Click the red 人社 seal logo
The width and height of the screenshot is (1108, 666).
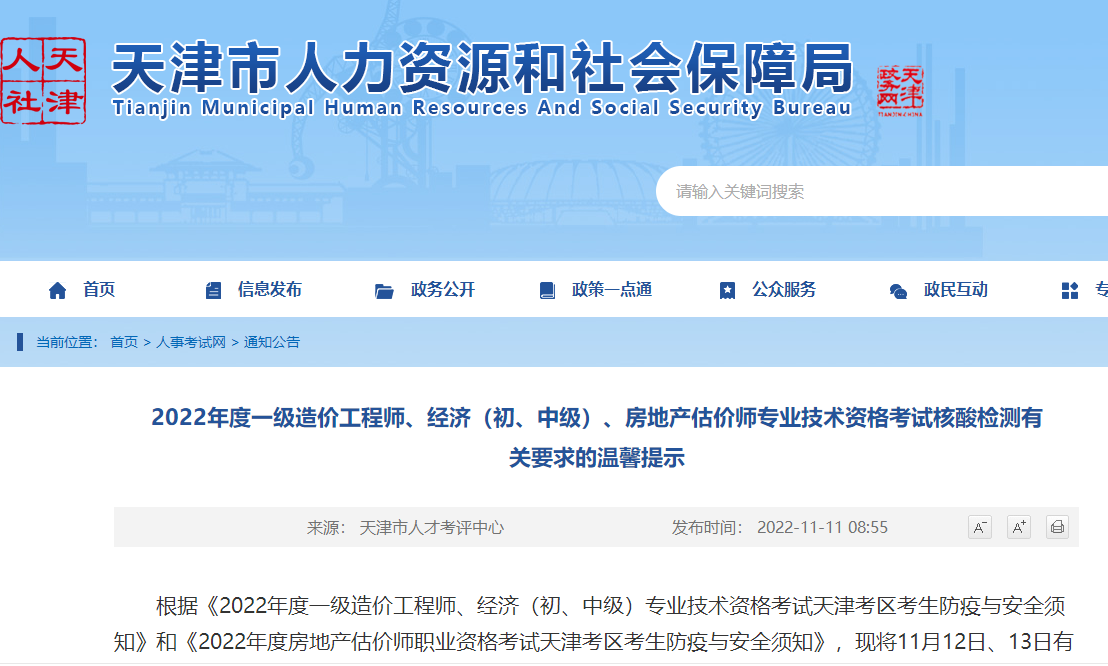[43, 80]
